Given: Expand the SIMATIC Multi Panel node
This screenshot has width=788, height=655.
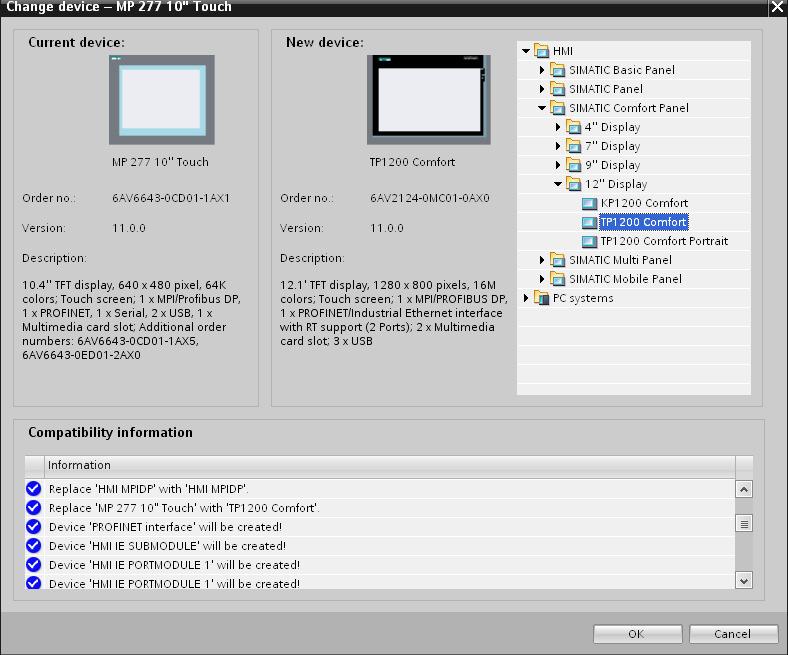Looking at the screenshot, I should pos(542,260).
